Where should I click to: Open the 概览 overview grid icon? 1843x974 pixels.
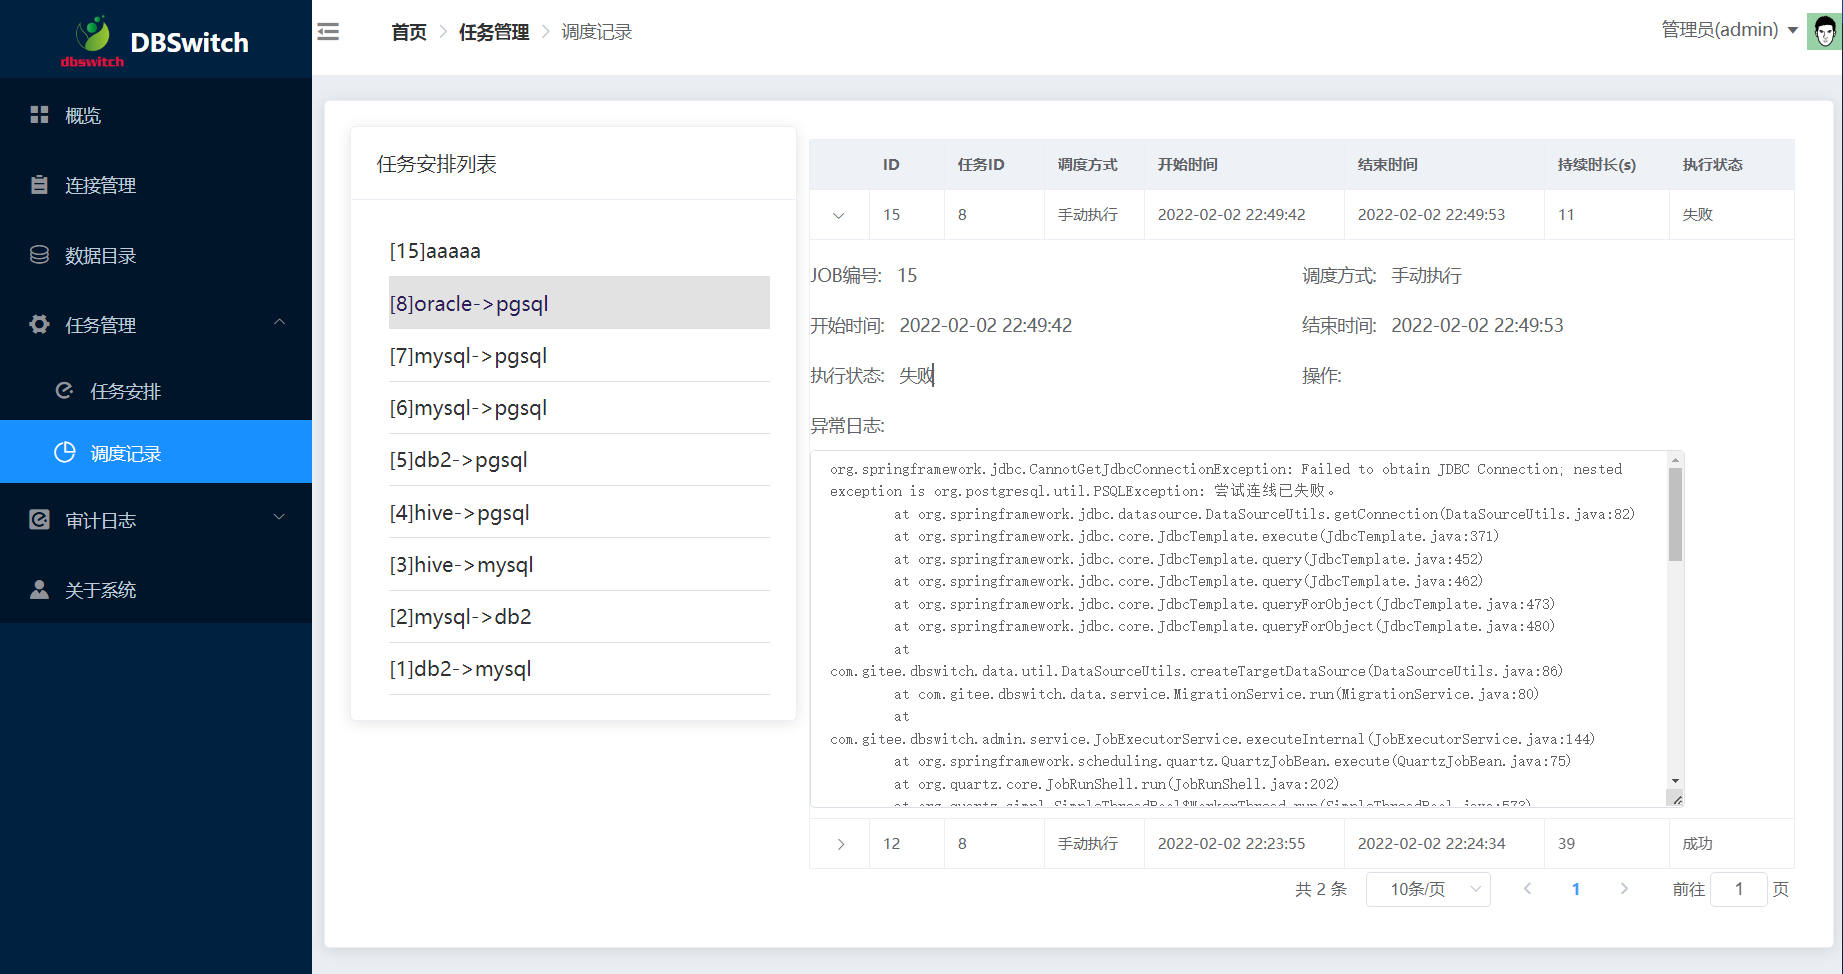(x=39, y=115)
